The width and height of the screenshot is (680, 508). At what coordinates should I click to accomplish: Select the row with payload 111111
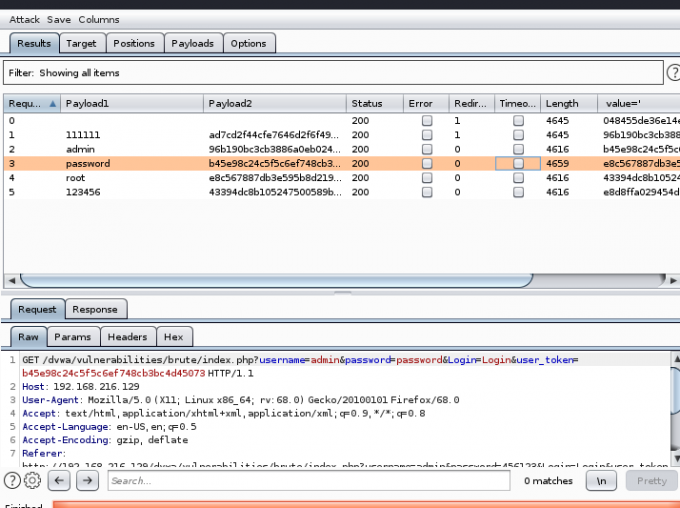(x=342, y=135)
